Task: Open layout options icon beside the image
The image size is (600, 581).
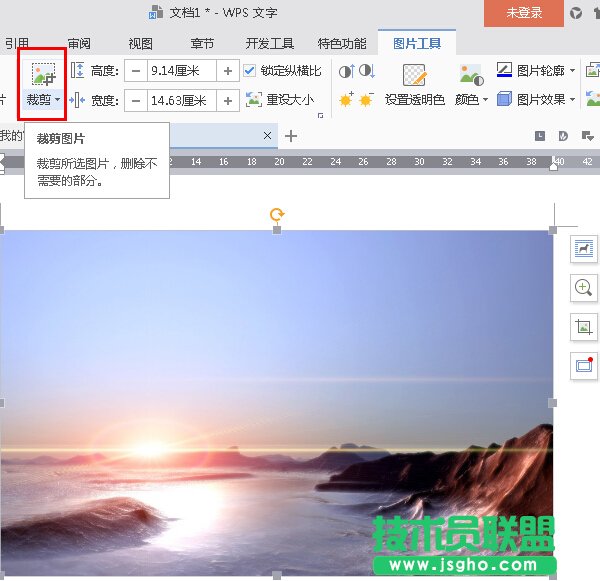Action: pos(583,248)
